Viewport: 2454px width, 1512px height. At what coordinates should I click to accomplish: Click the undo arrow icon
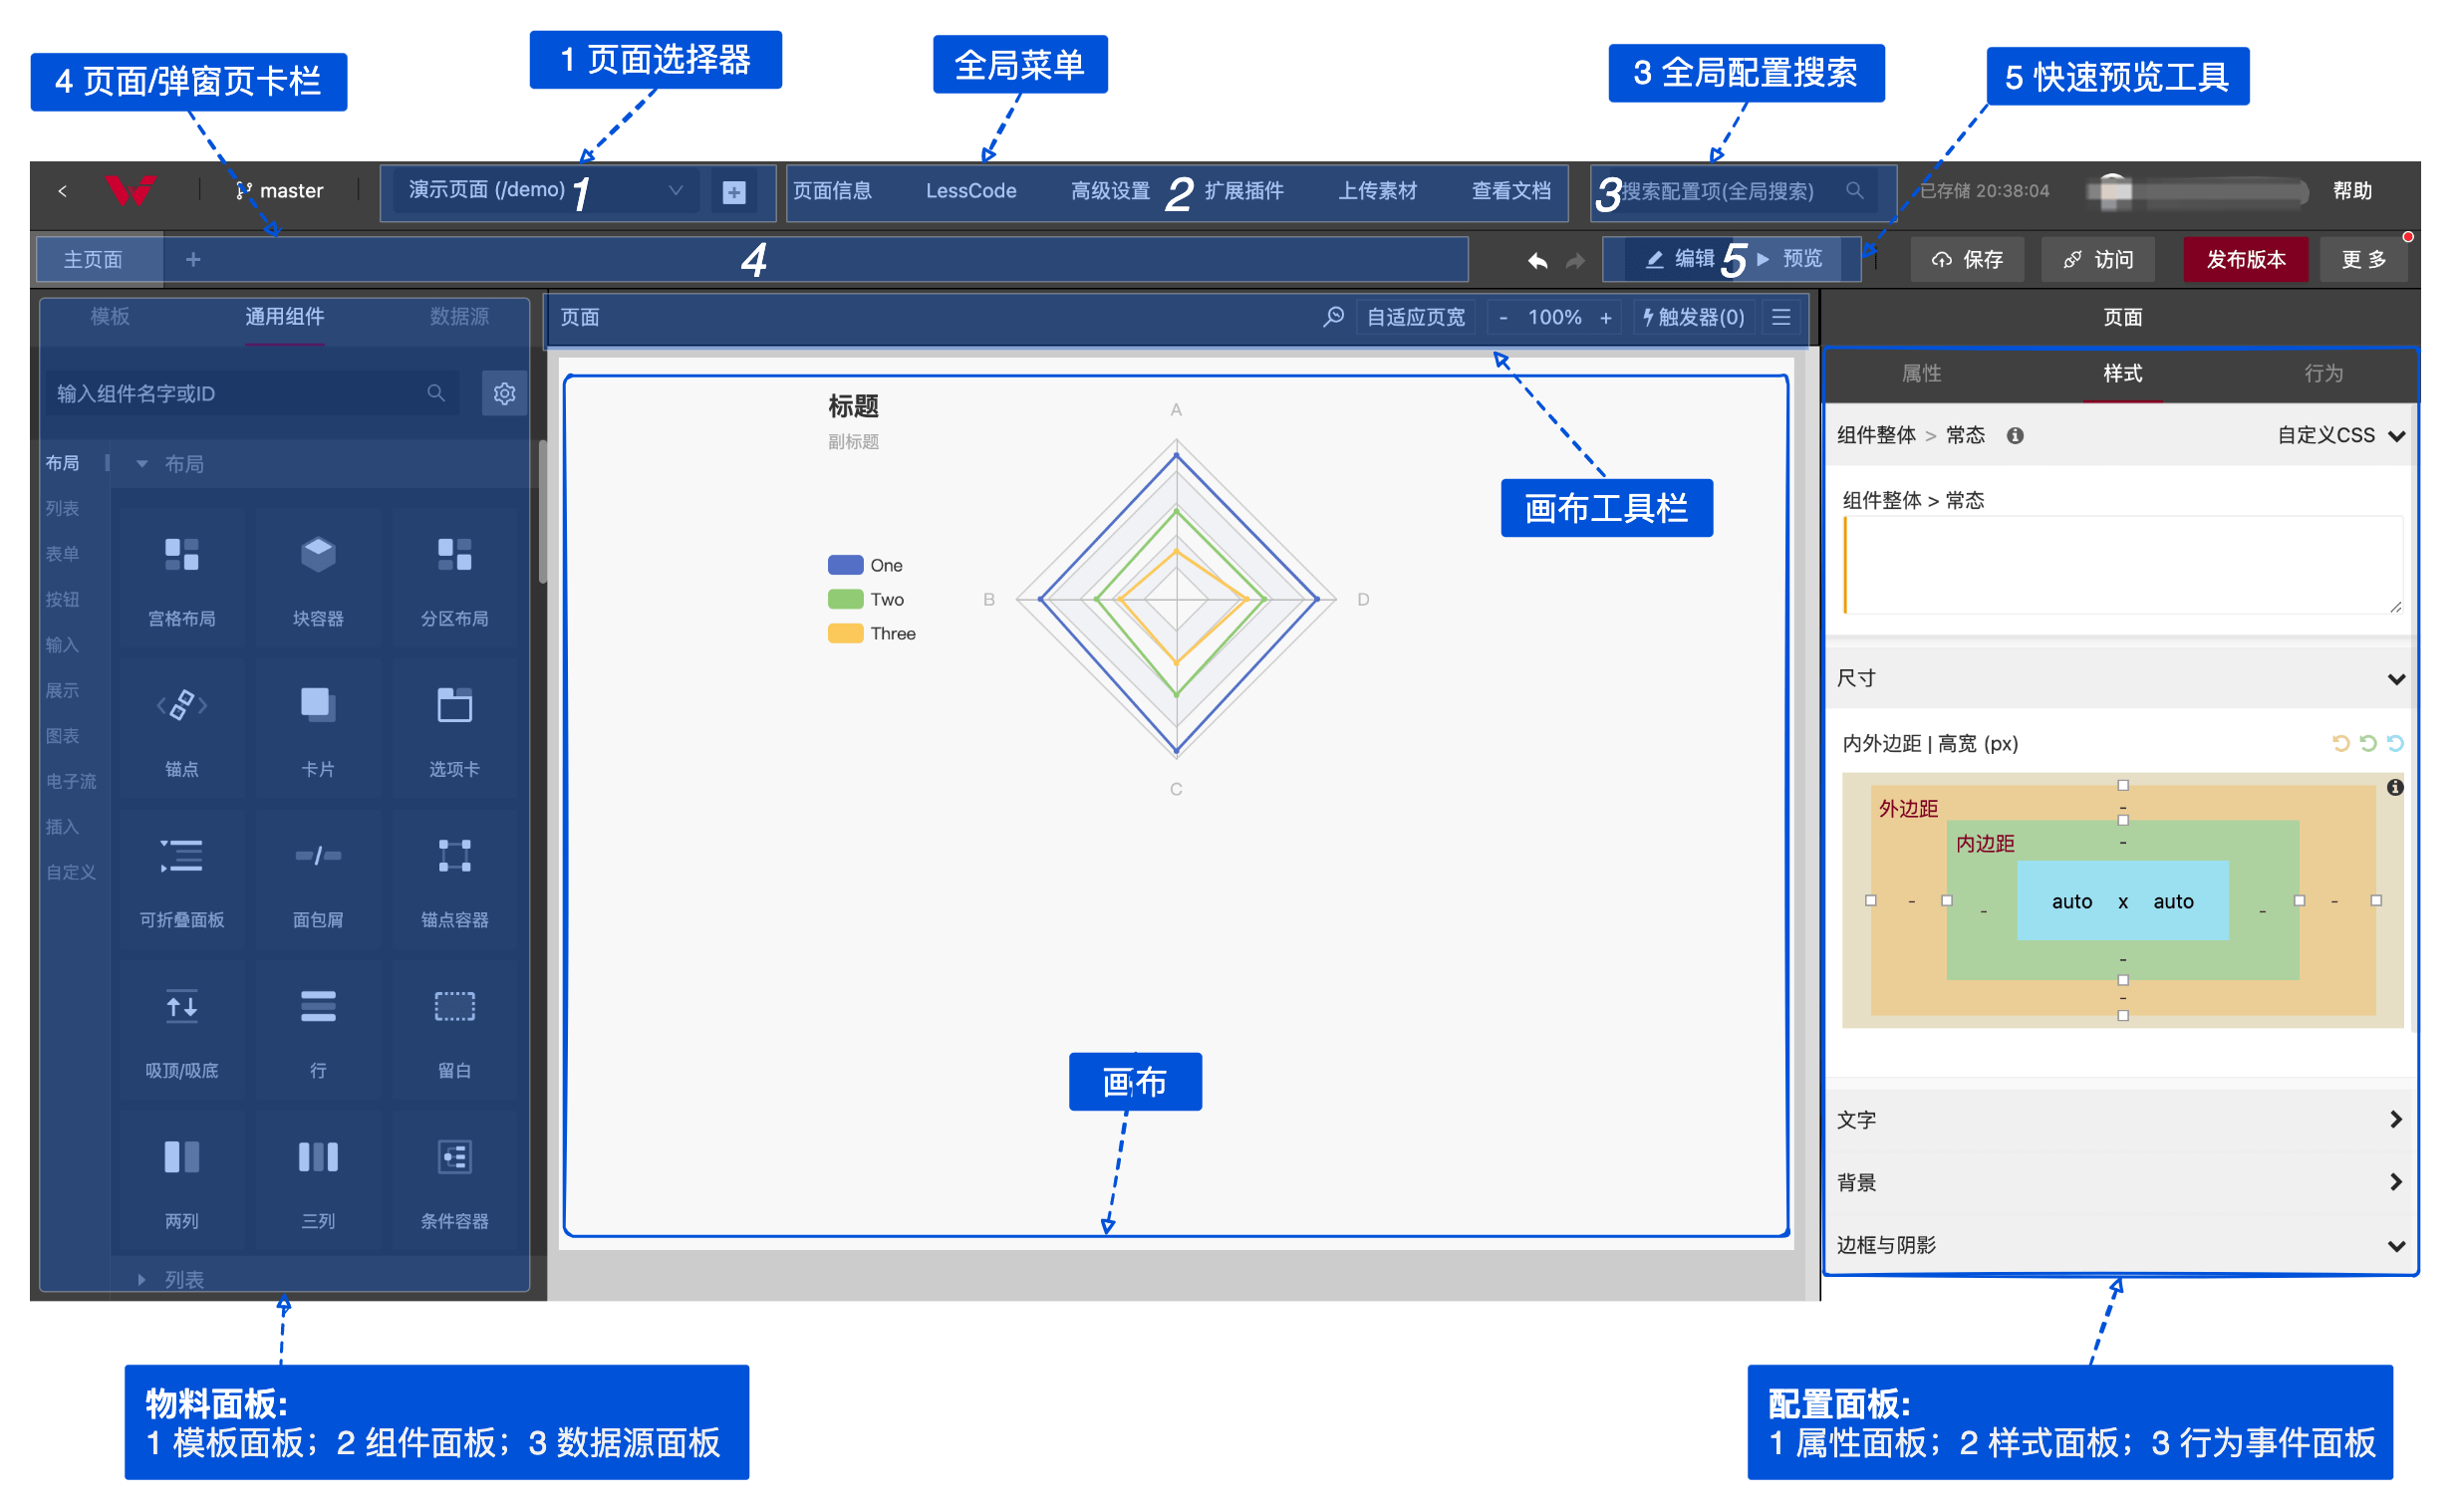coord(1537,261)
